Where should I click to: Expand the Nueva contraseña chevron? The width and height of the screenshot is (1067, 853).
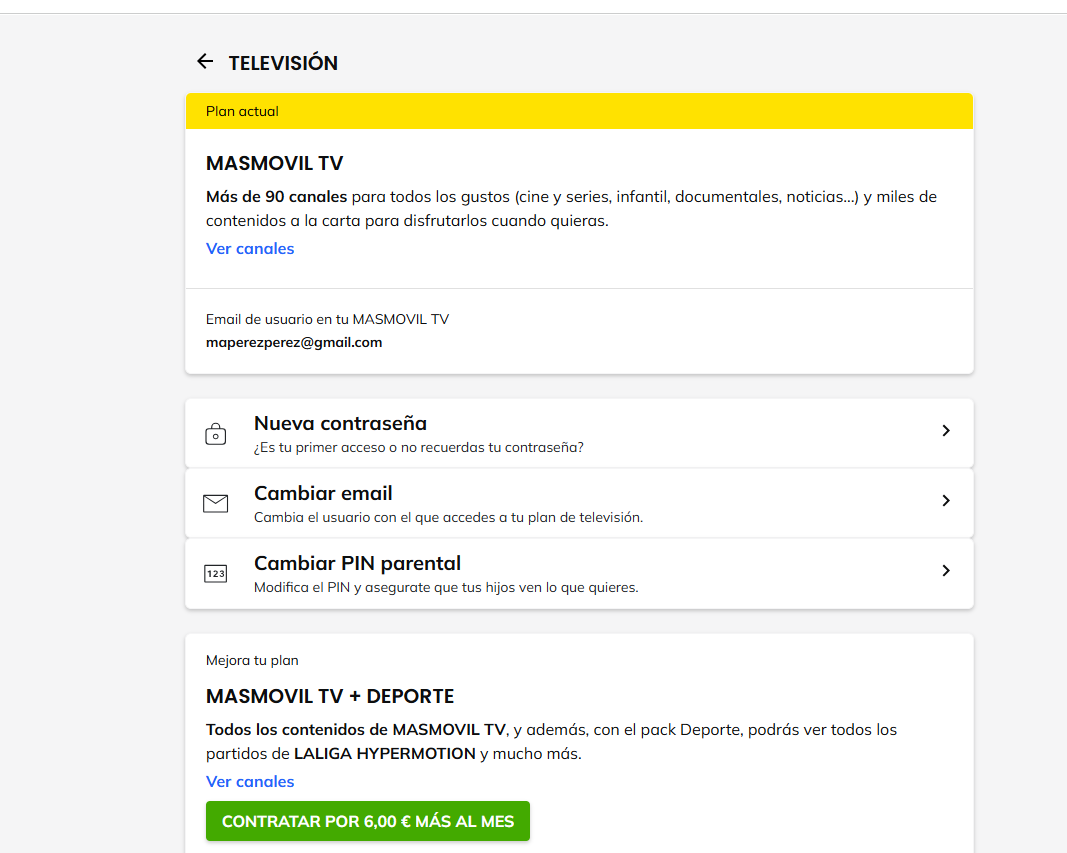click(x=946, y=431)
